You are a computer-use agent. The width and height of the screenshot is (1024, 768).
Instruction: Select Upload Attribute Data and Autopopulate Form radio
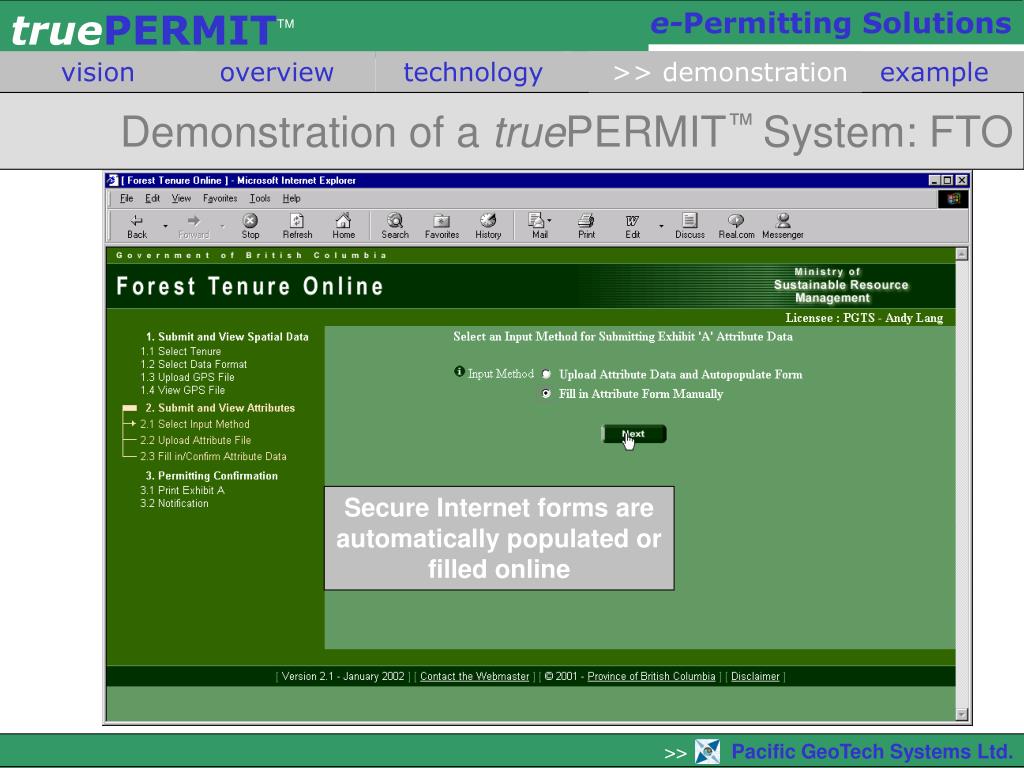(547, 374)
